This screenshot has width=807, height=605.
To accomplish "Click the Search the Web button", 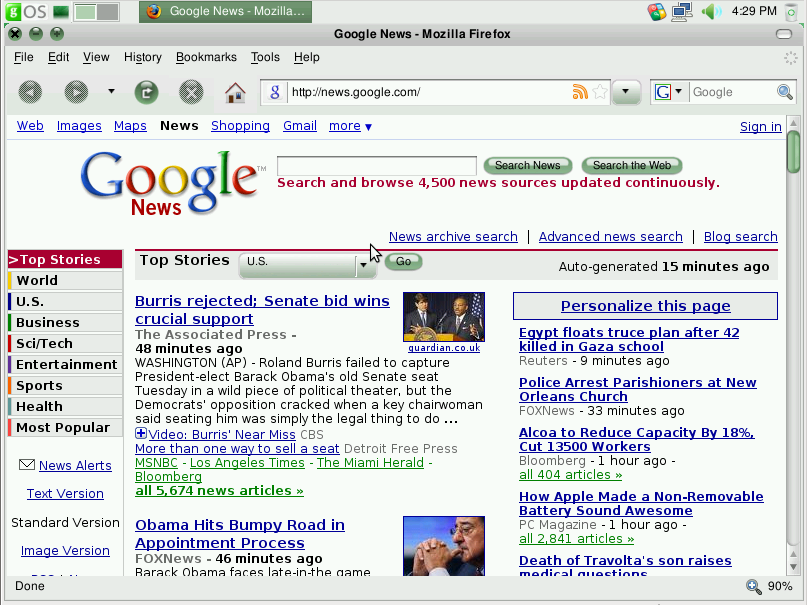I will pos(632,166).
